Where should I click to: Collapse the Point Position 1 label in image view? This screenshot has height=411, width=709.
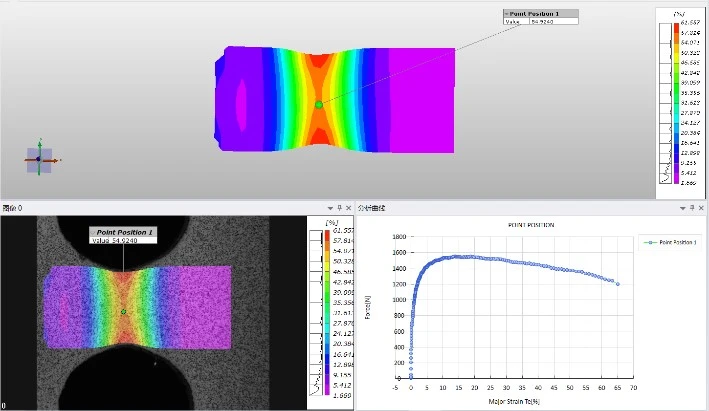click(94, 232)
